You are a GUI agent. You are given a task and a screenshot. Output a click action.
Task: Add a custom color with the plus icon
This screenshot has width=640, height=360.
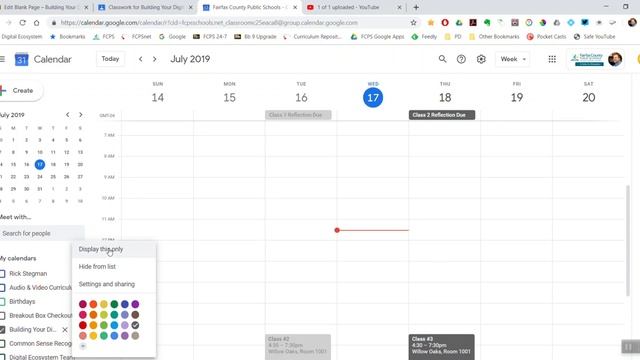[x=83, y=346]
